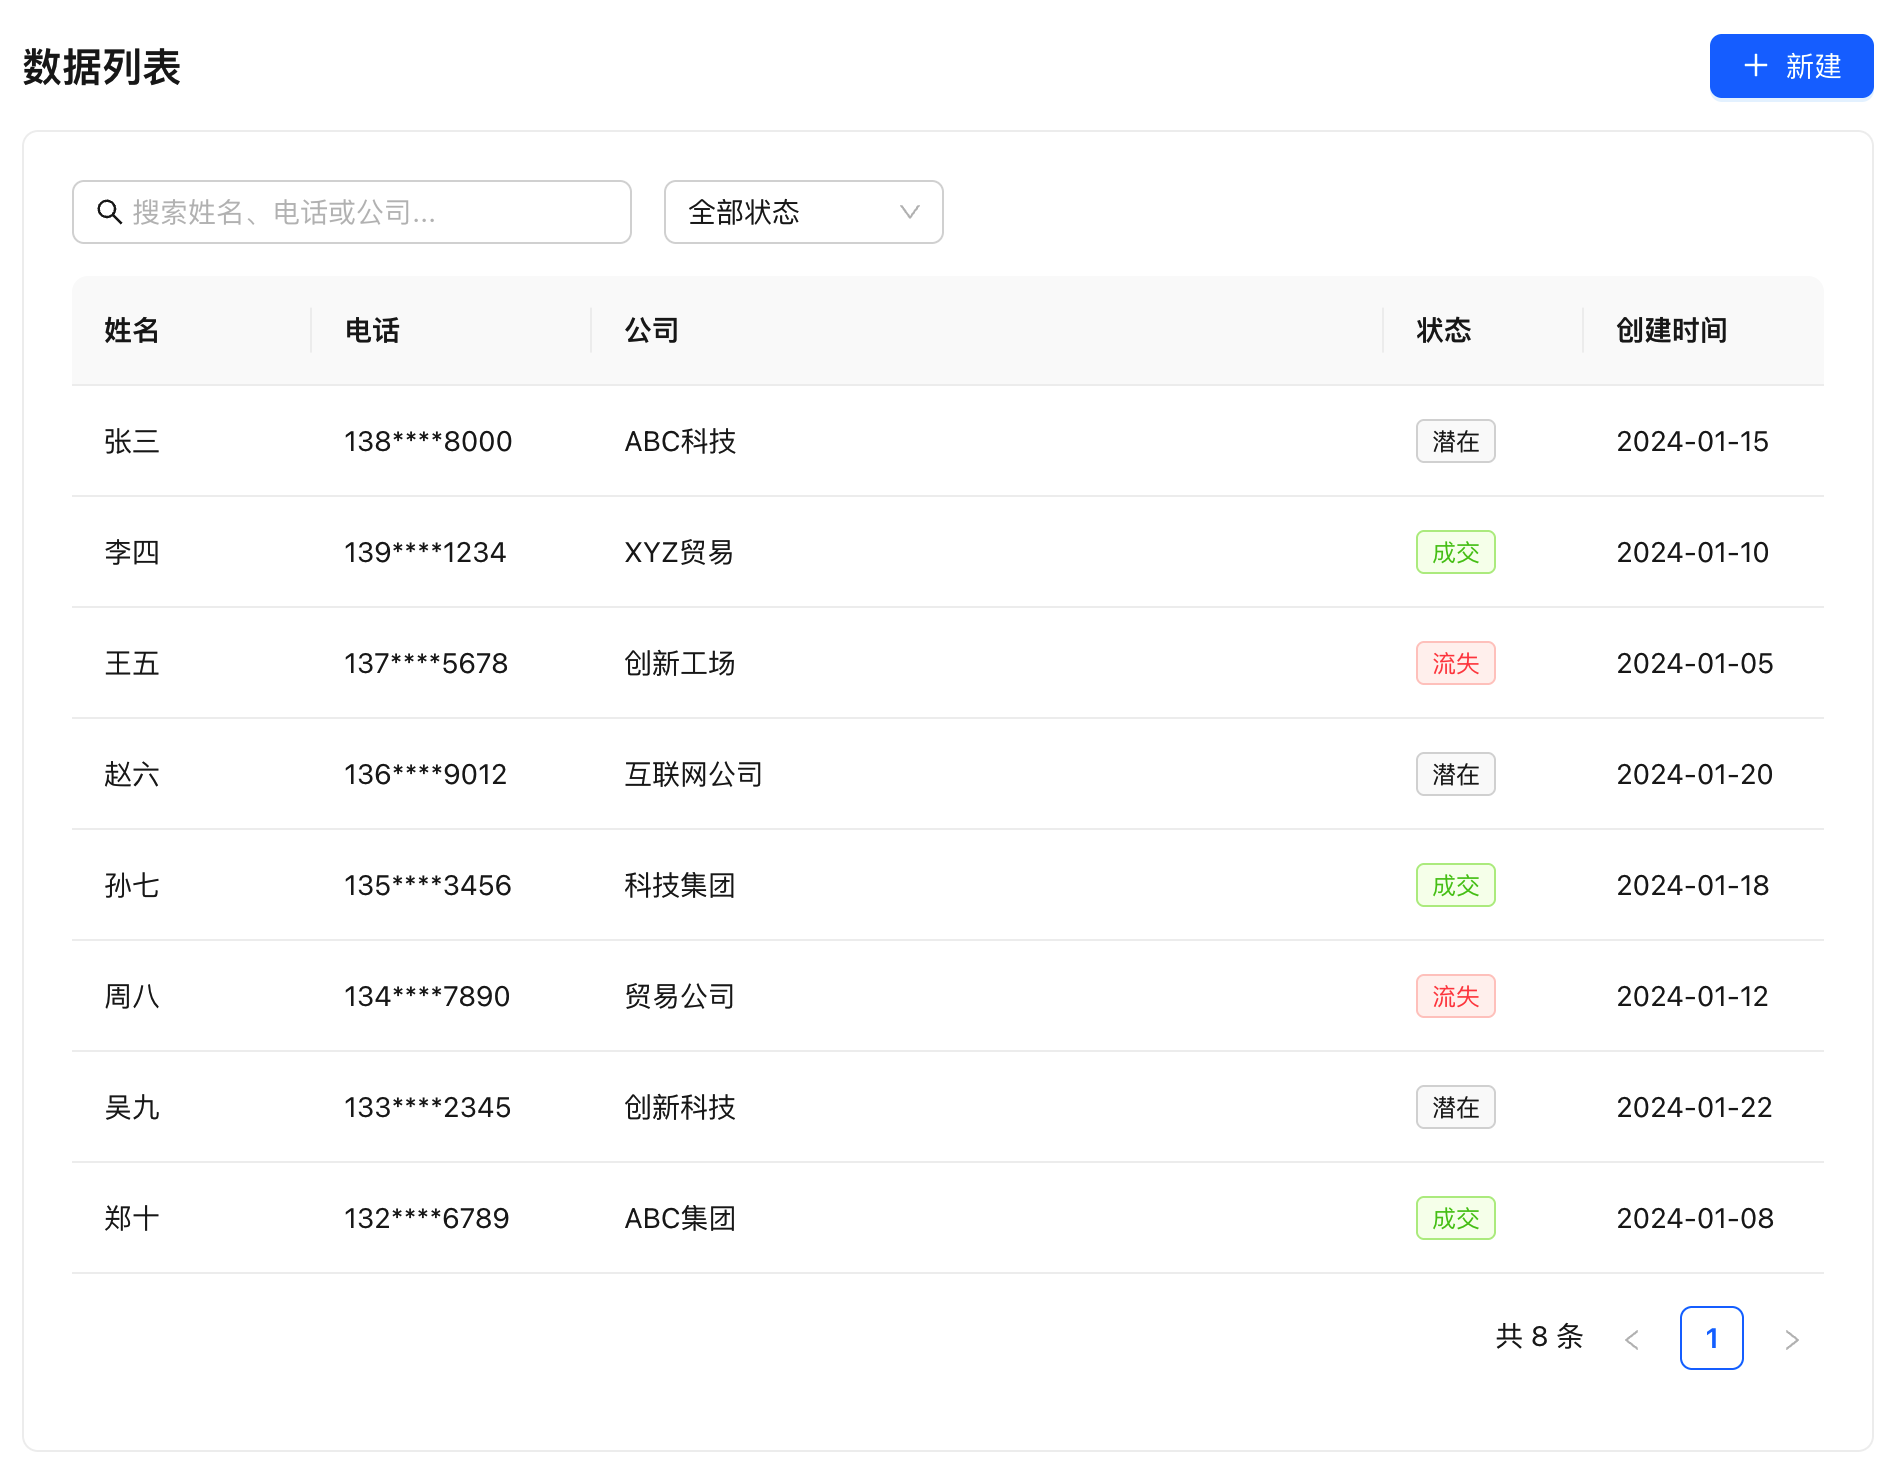
Task: Click the previous page arrow
Action: pyautogui.click(x=1633, y=1338)
